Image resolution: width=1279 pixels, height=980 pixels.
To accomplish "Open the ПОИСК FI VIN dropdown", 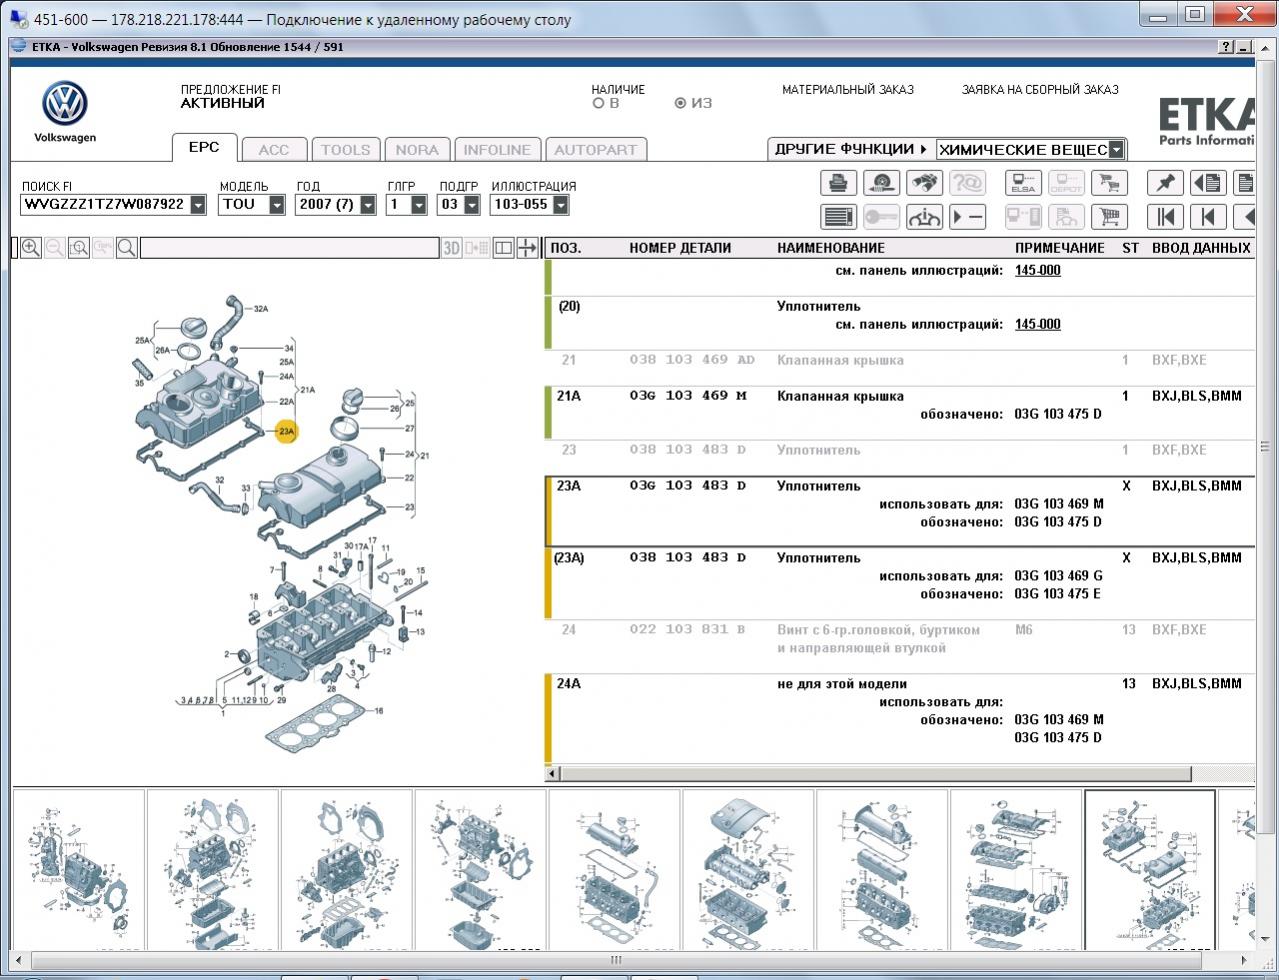I will (x=198, y=205).
